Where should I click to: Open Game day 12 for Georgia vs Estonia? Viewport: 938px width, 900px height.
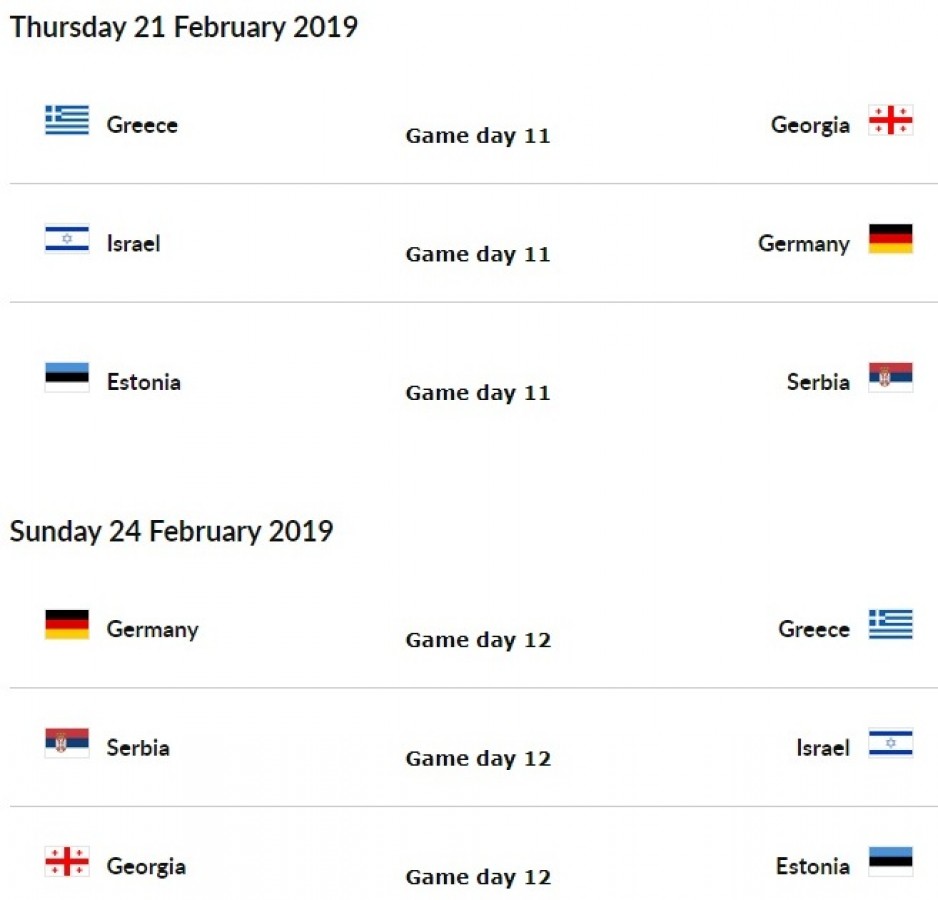pyautogui.click(x=478, y=878)
